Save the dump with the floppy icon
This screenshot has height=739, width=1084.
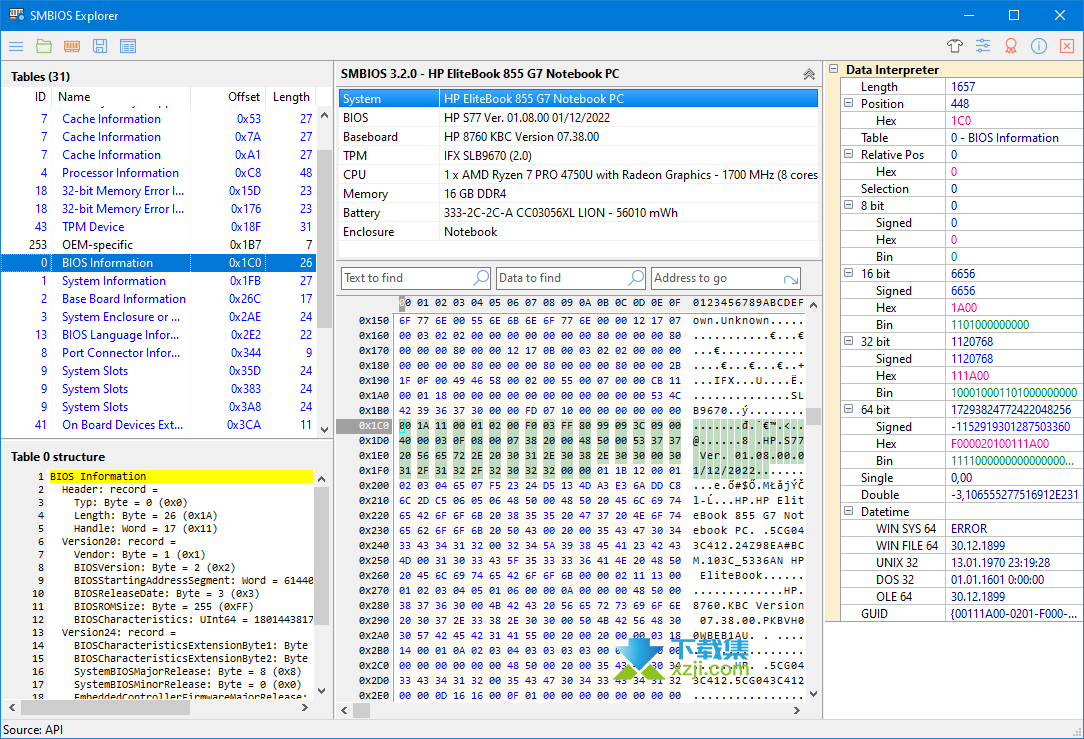click(x=100, y=46)
